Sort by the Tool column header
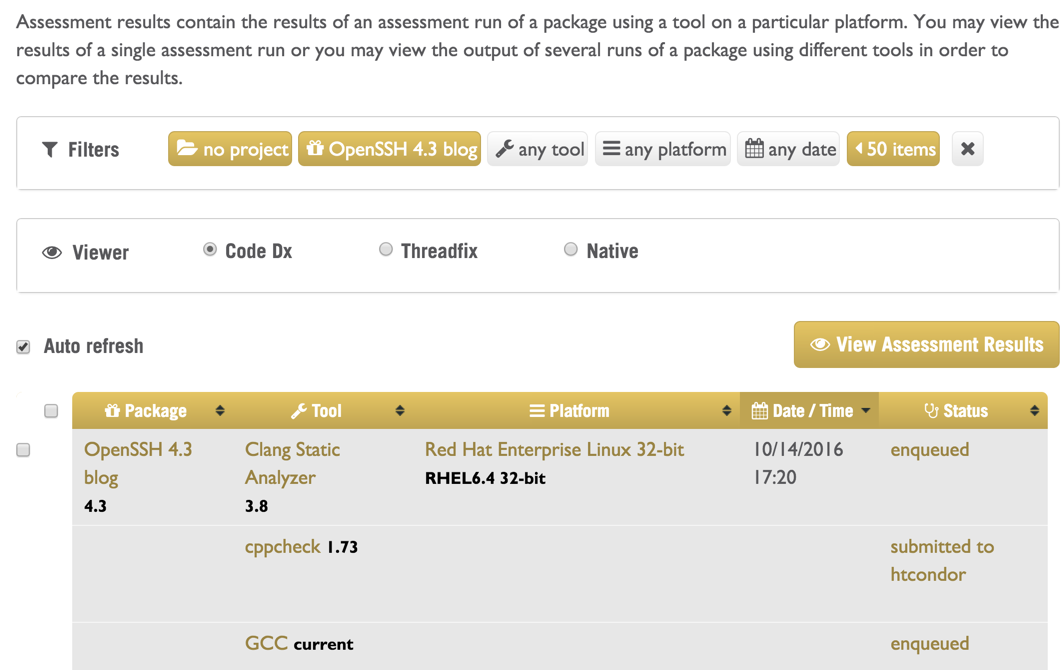 tap(322, 411)
